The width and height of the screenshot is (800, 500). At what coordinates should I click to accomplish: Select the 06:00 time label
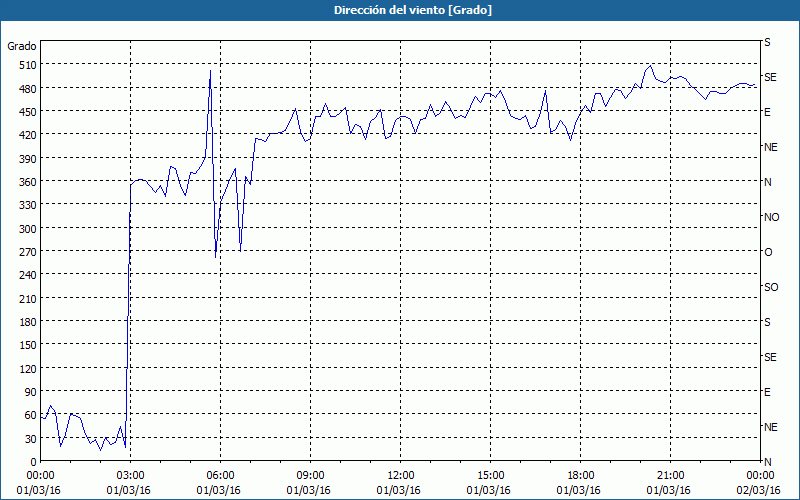[x=220, y=477]
